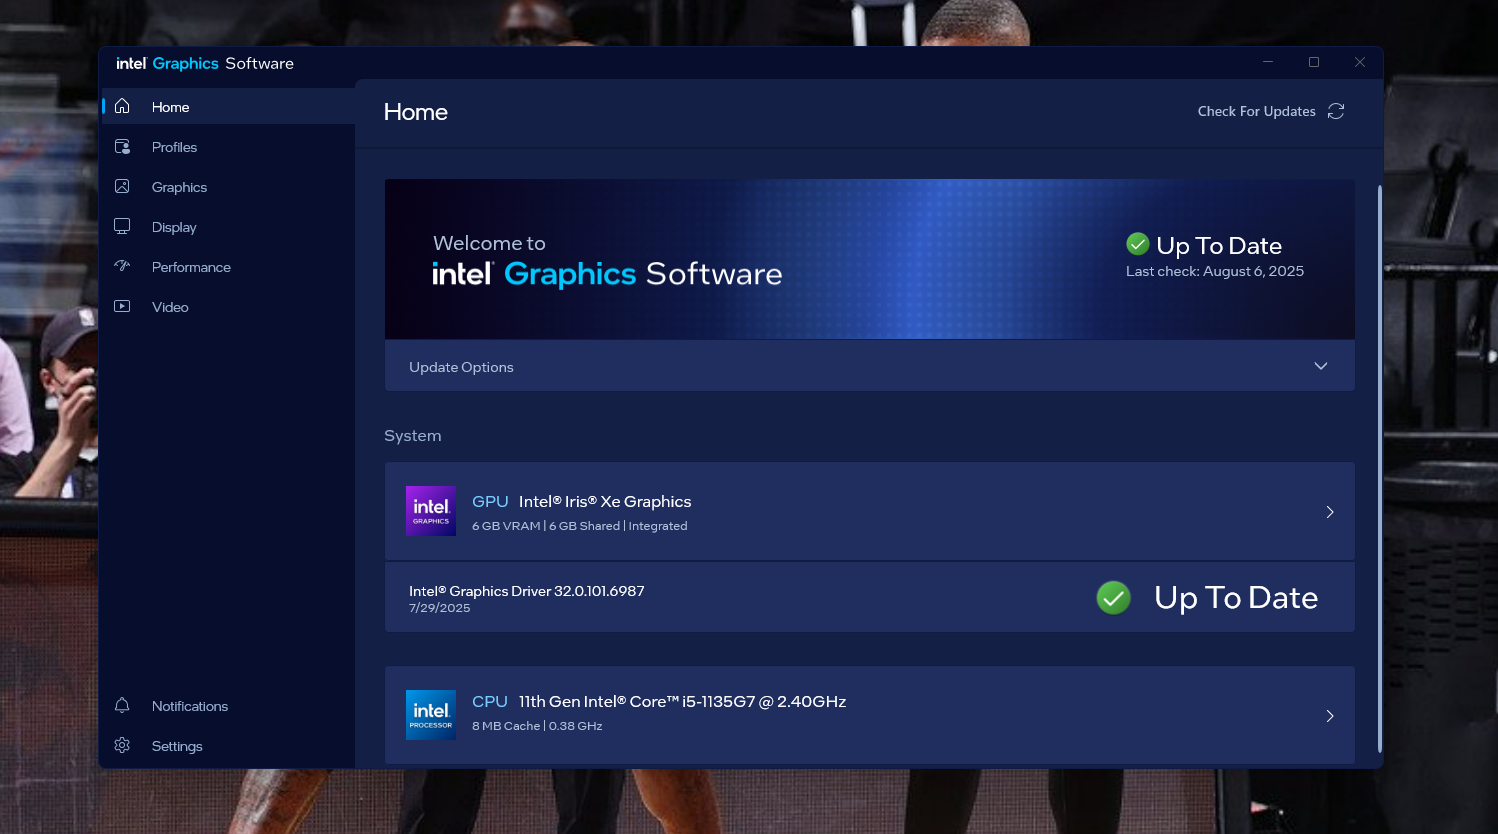Click the Intel Graphics Driver 32.0.101.6987 text
The width and height of the screenshot is (1498, 834).
(x=527, y=591)
